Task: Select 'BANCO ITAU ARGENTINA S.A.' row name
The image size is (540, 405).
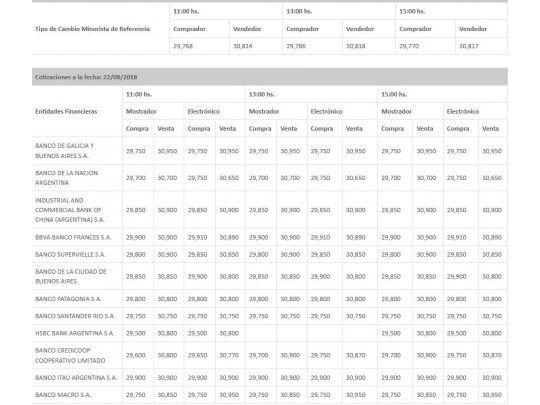Action: point(76,377)
